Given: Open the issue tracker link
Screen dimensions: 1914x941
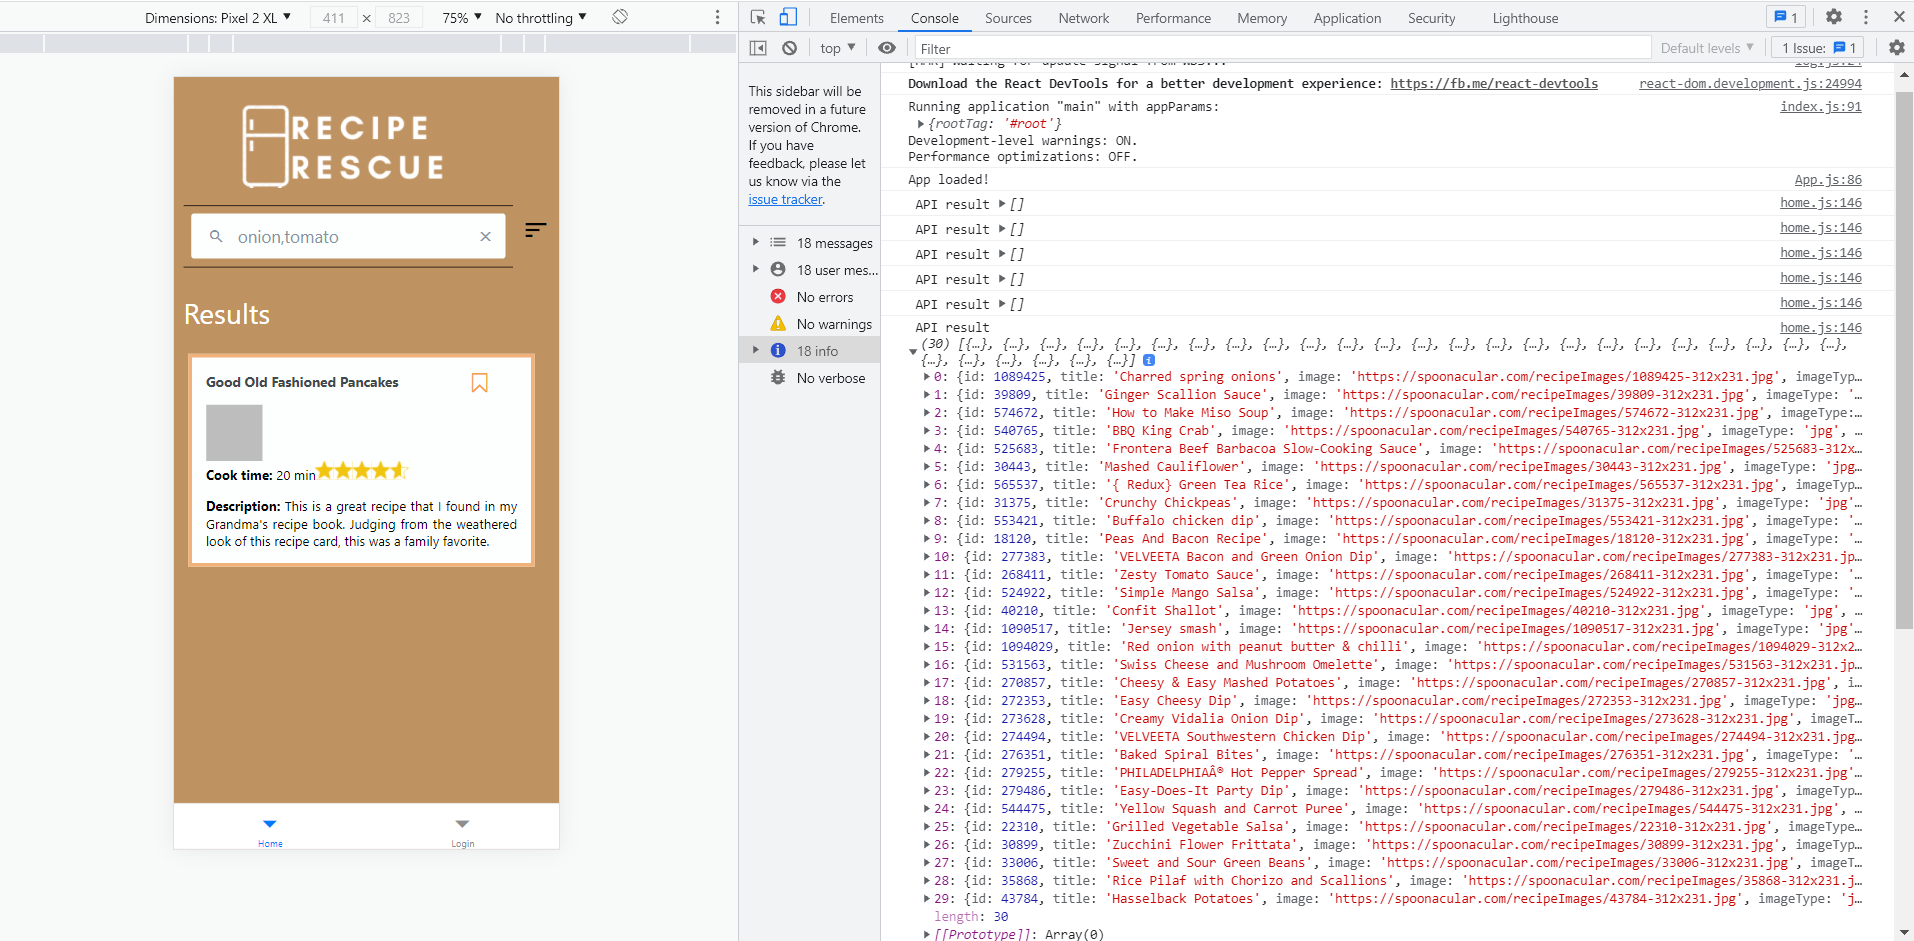Looking at the screenshot, I should pyautogui.click(x=785, y=200).
